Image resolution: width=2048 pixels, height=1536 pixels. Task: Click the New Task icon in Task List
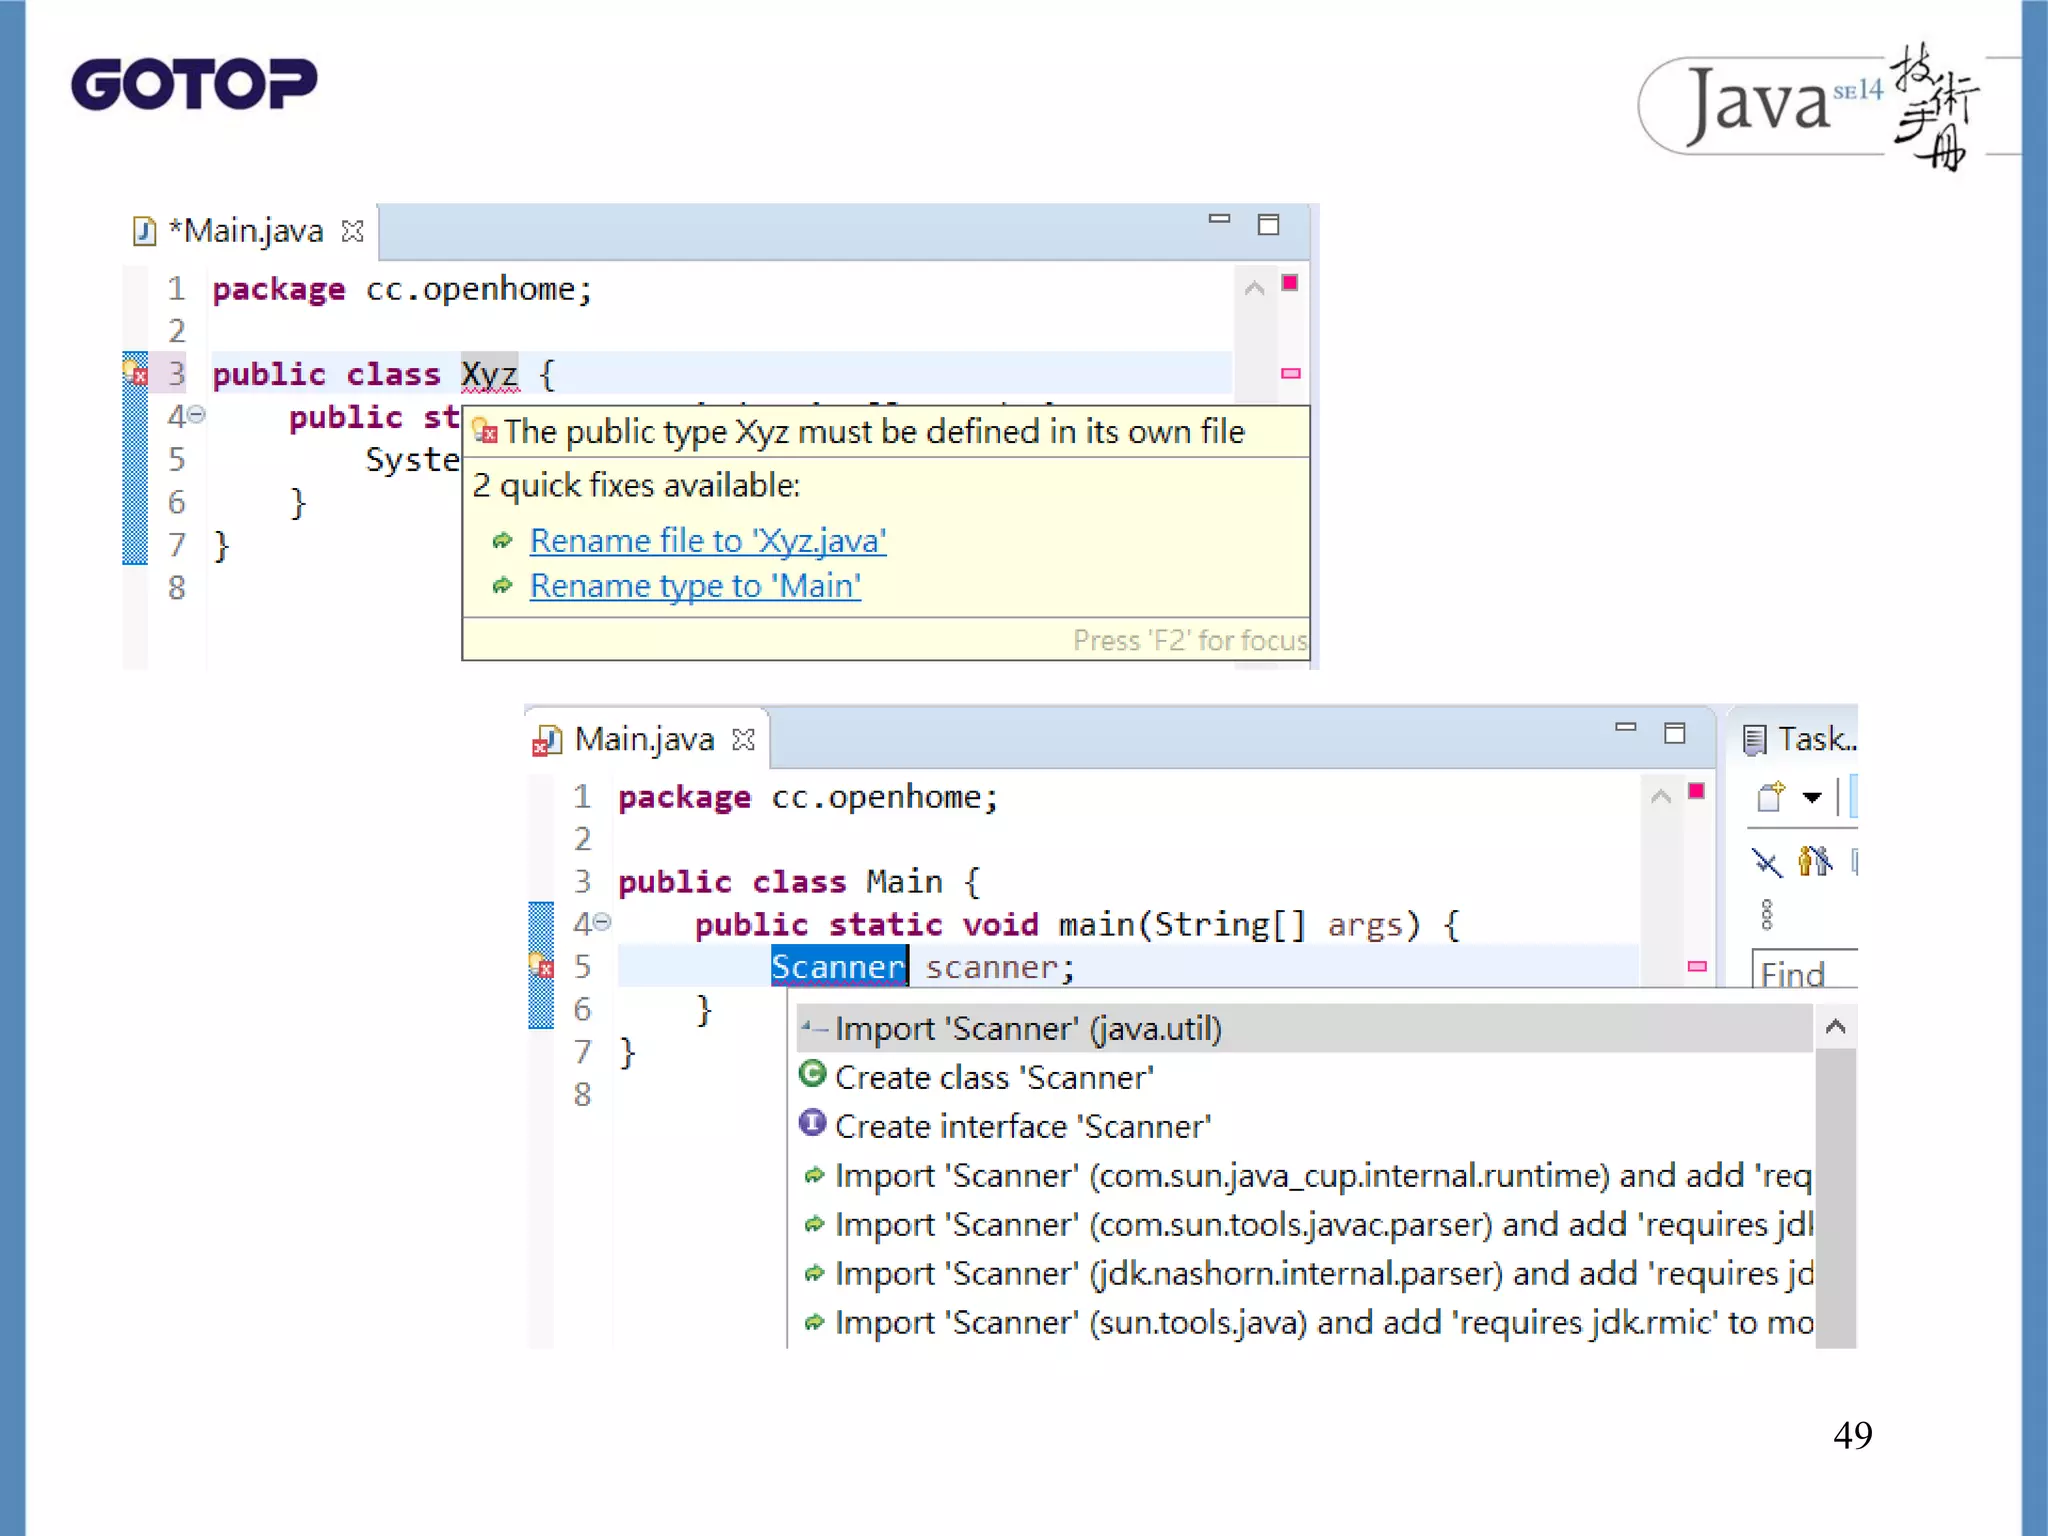click(1771, 797)
